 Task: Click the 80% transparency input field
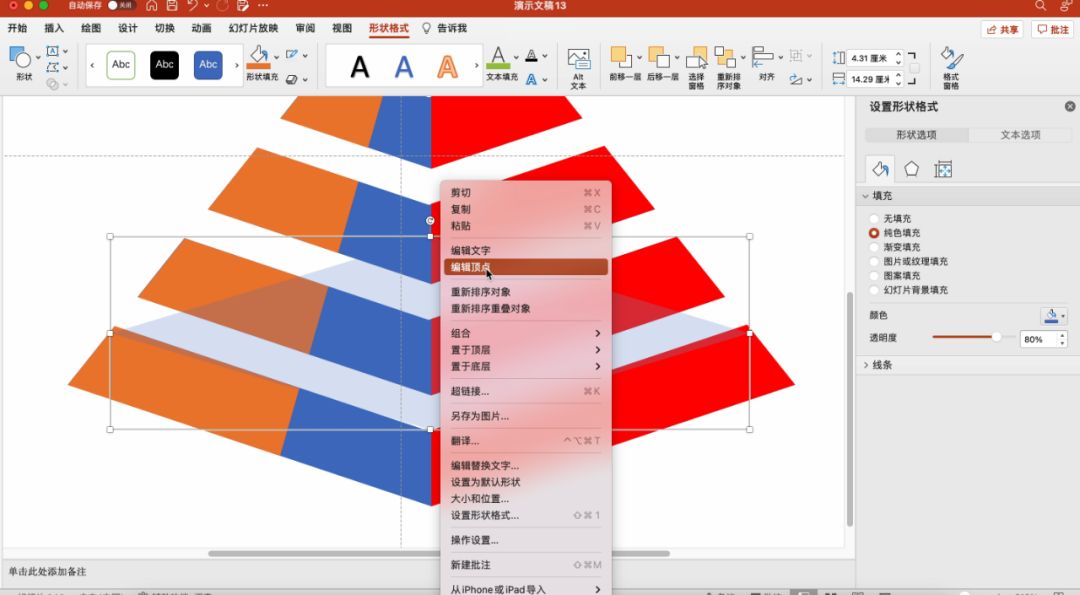pyautogui.click(x=1035, y=338)
